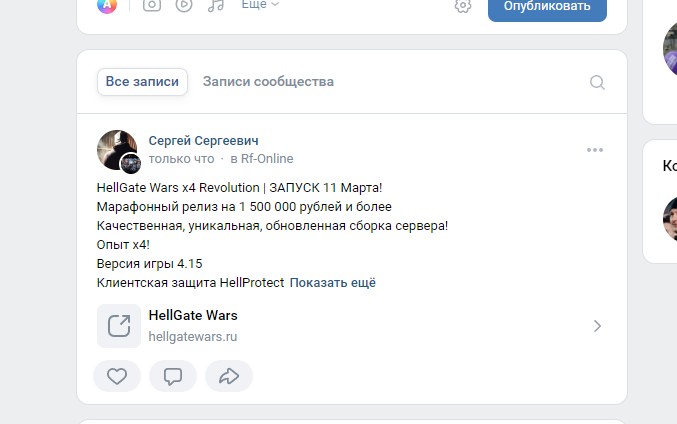Open three-dots menu on Сергей Сергеевич's post
677x424 pixels.
(x=595, y=150)
